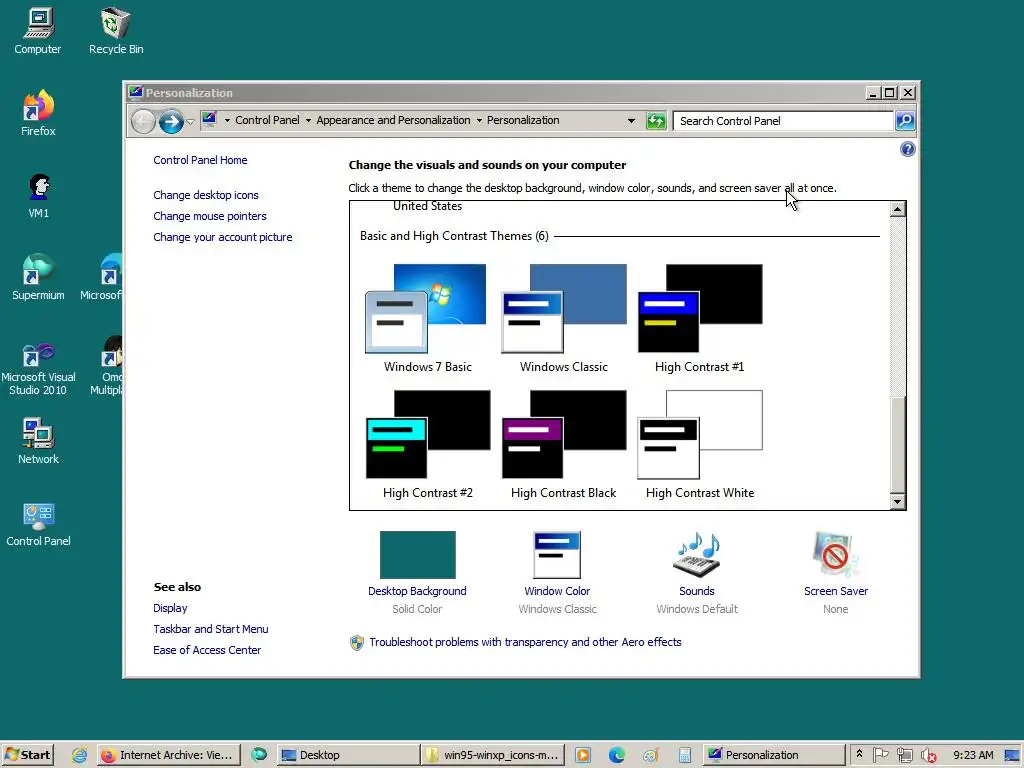The width and height of the screenshot is (1024, 768).
Task: Click the theme list scroll up arrow
Action: [897, 209]
